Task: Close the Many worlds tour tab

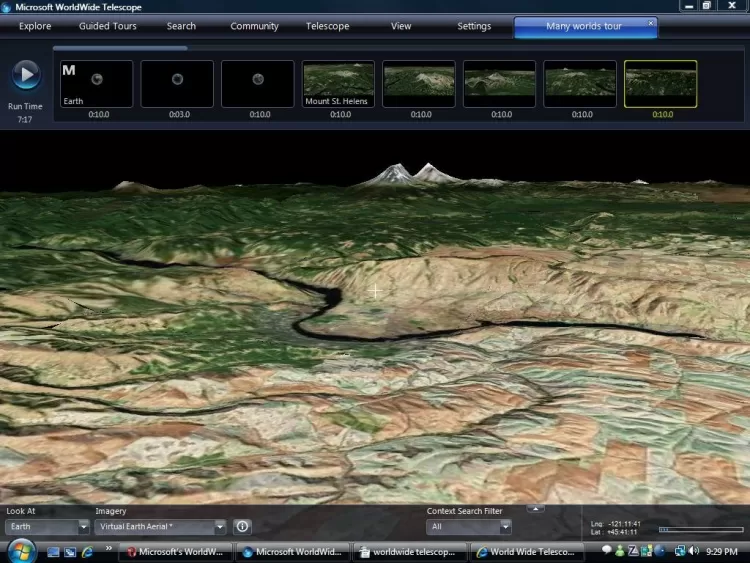Action: click(x=651, y=22)
